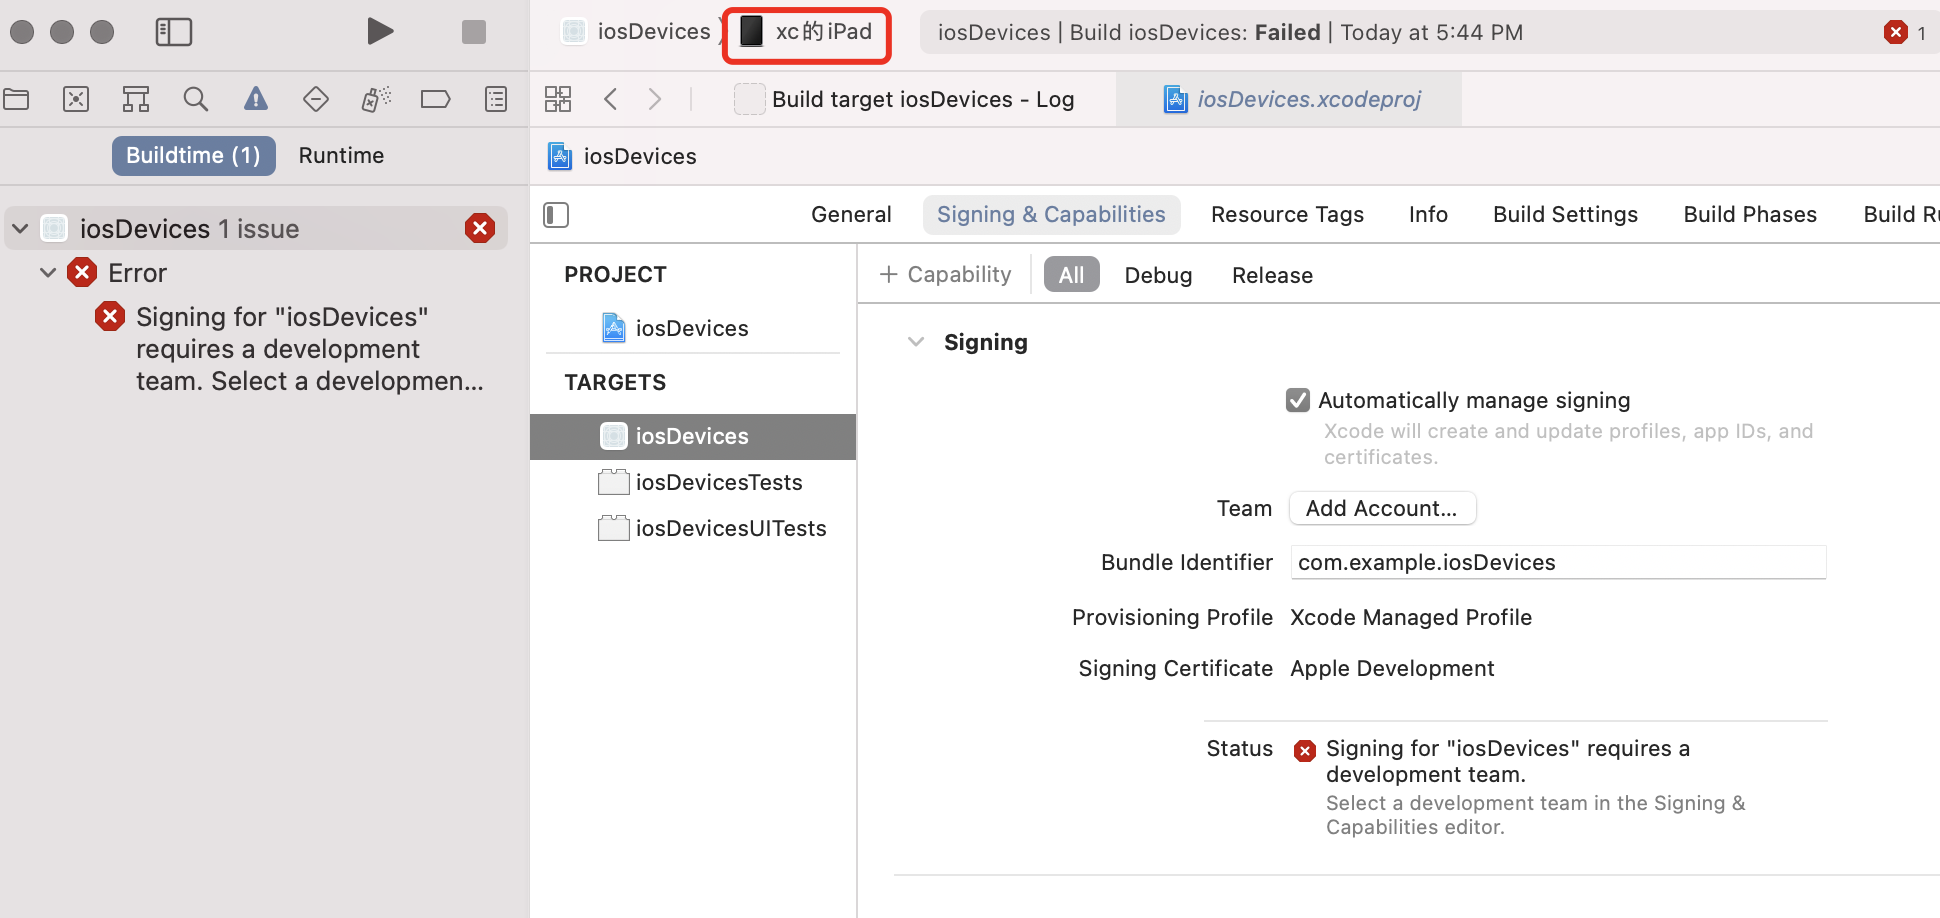Open the Team Add Account dropdown
Image resolution: width=1940 pixels, height=918 pixels.
(1382, 508)
